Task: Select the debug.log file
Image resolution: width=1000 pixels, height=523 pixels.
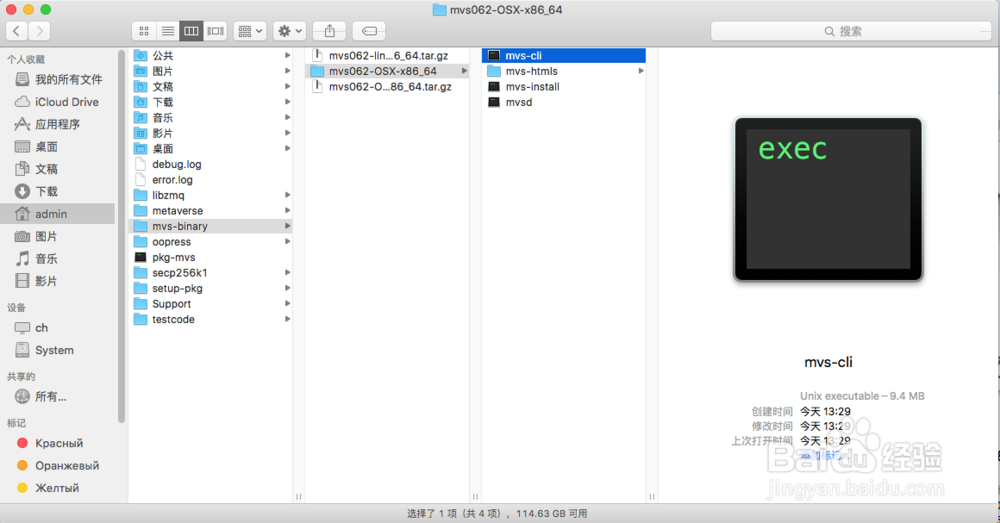Action: [212, 164]
